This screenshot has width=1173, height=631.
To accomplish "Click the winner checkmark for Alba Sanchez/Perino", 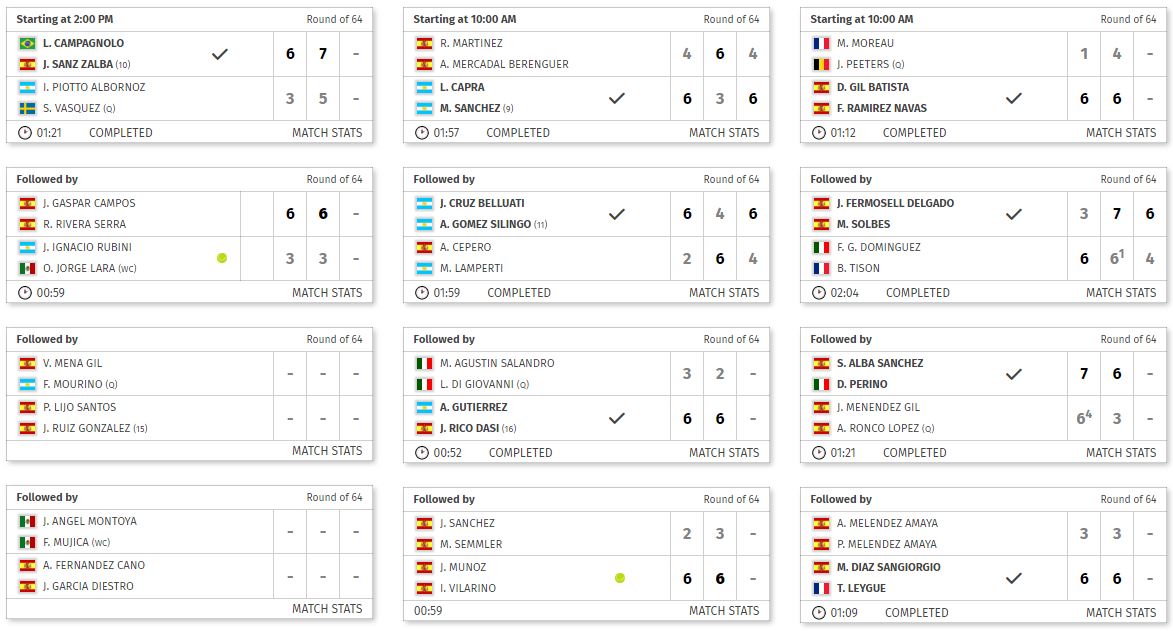I will click(1014, 374).
